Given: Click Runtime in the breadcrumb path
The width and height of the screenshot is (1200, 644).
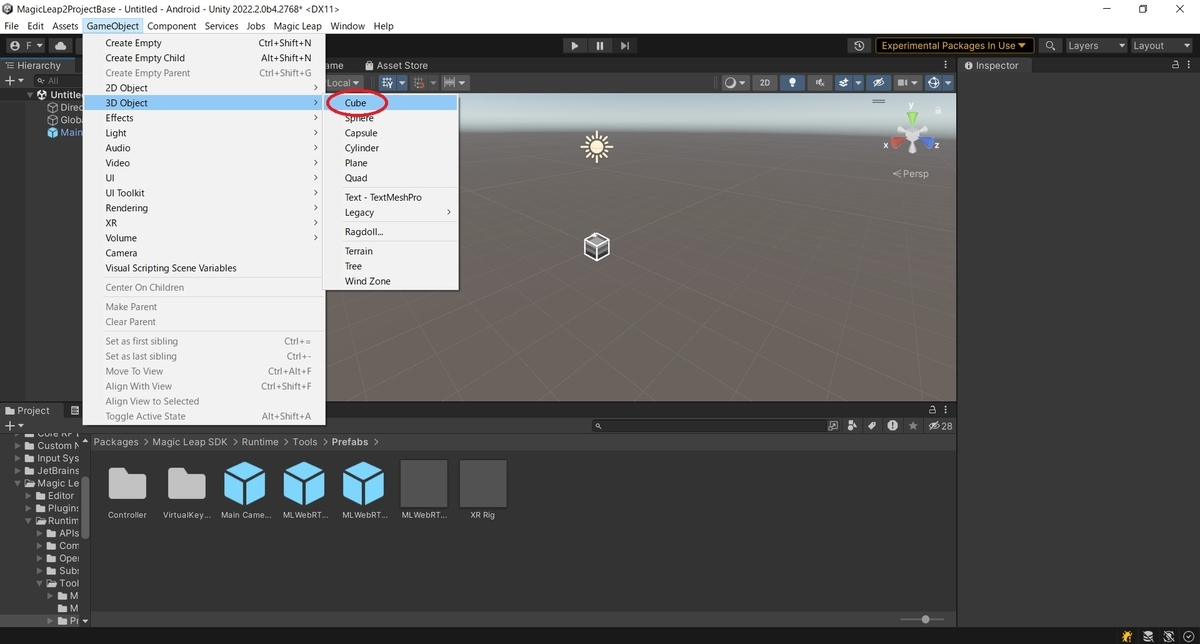Looking at the screenshot, I should point(260,442).
